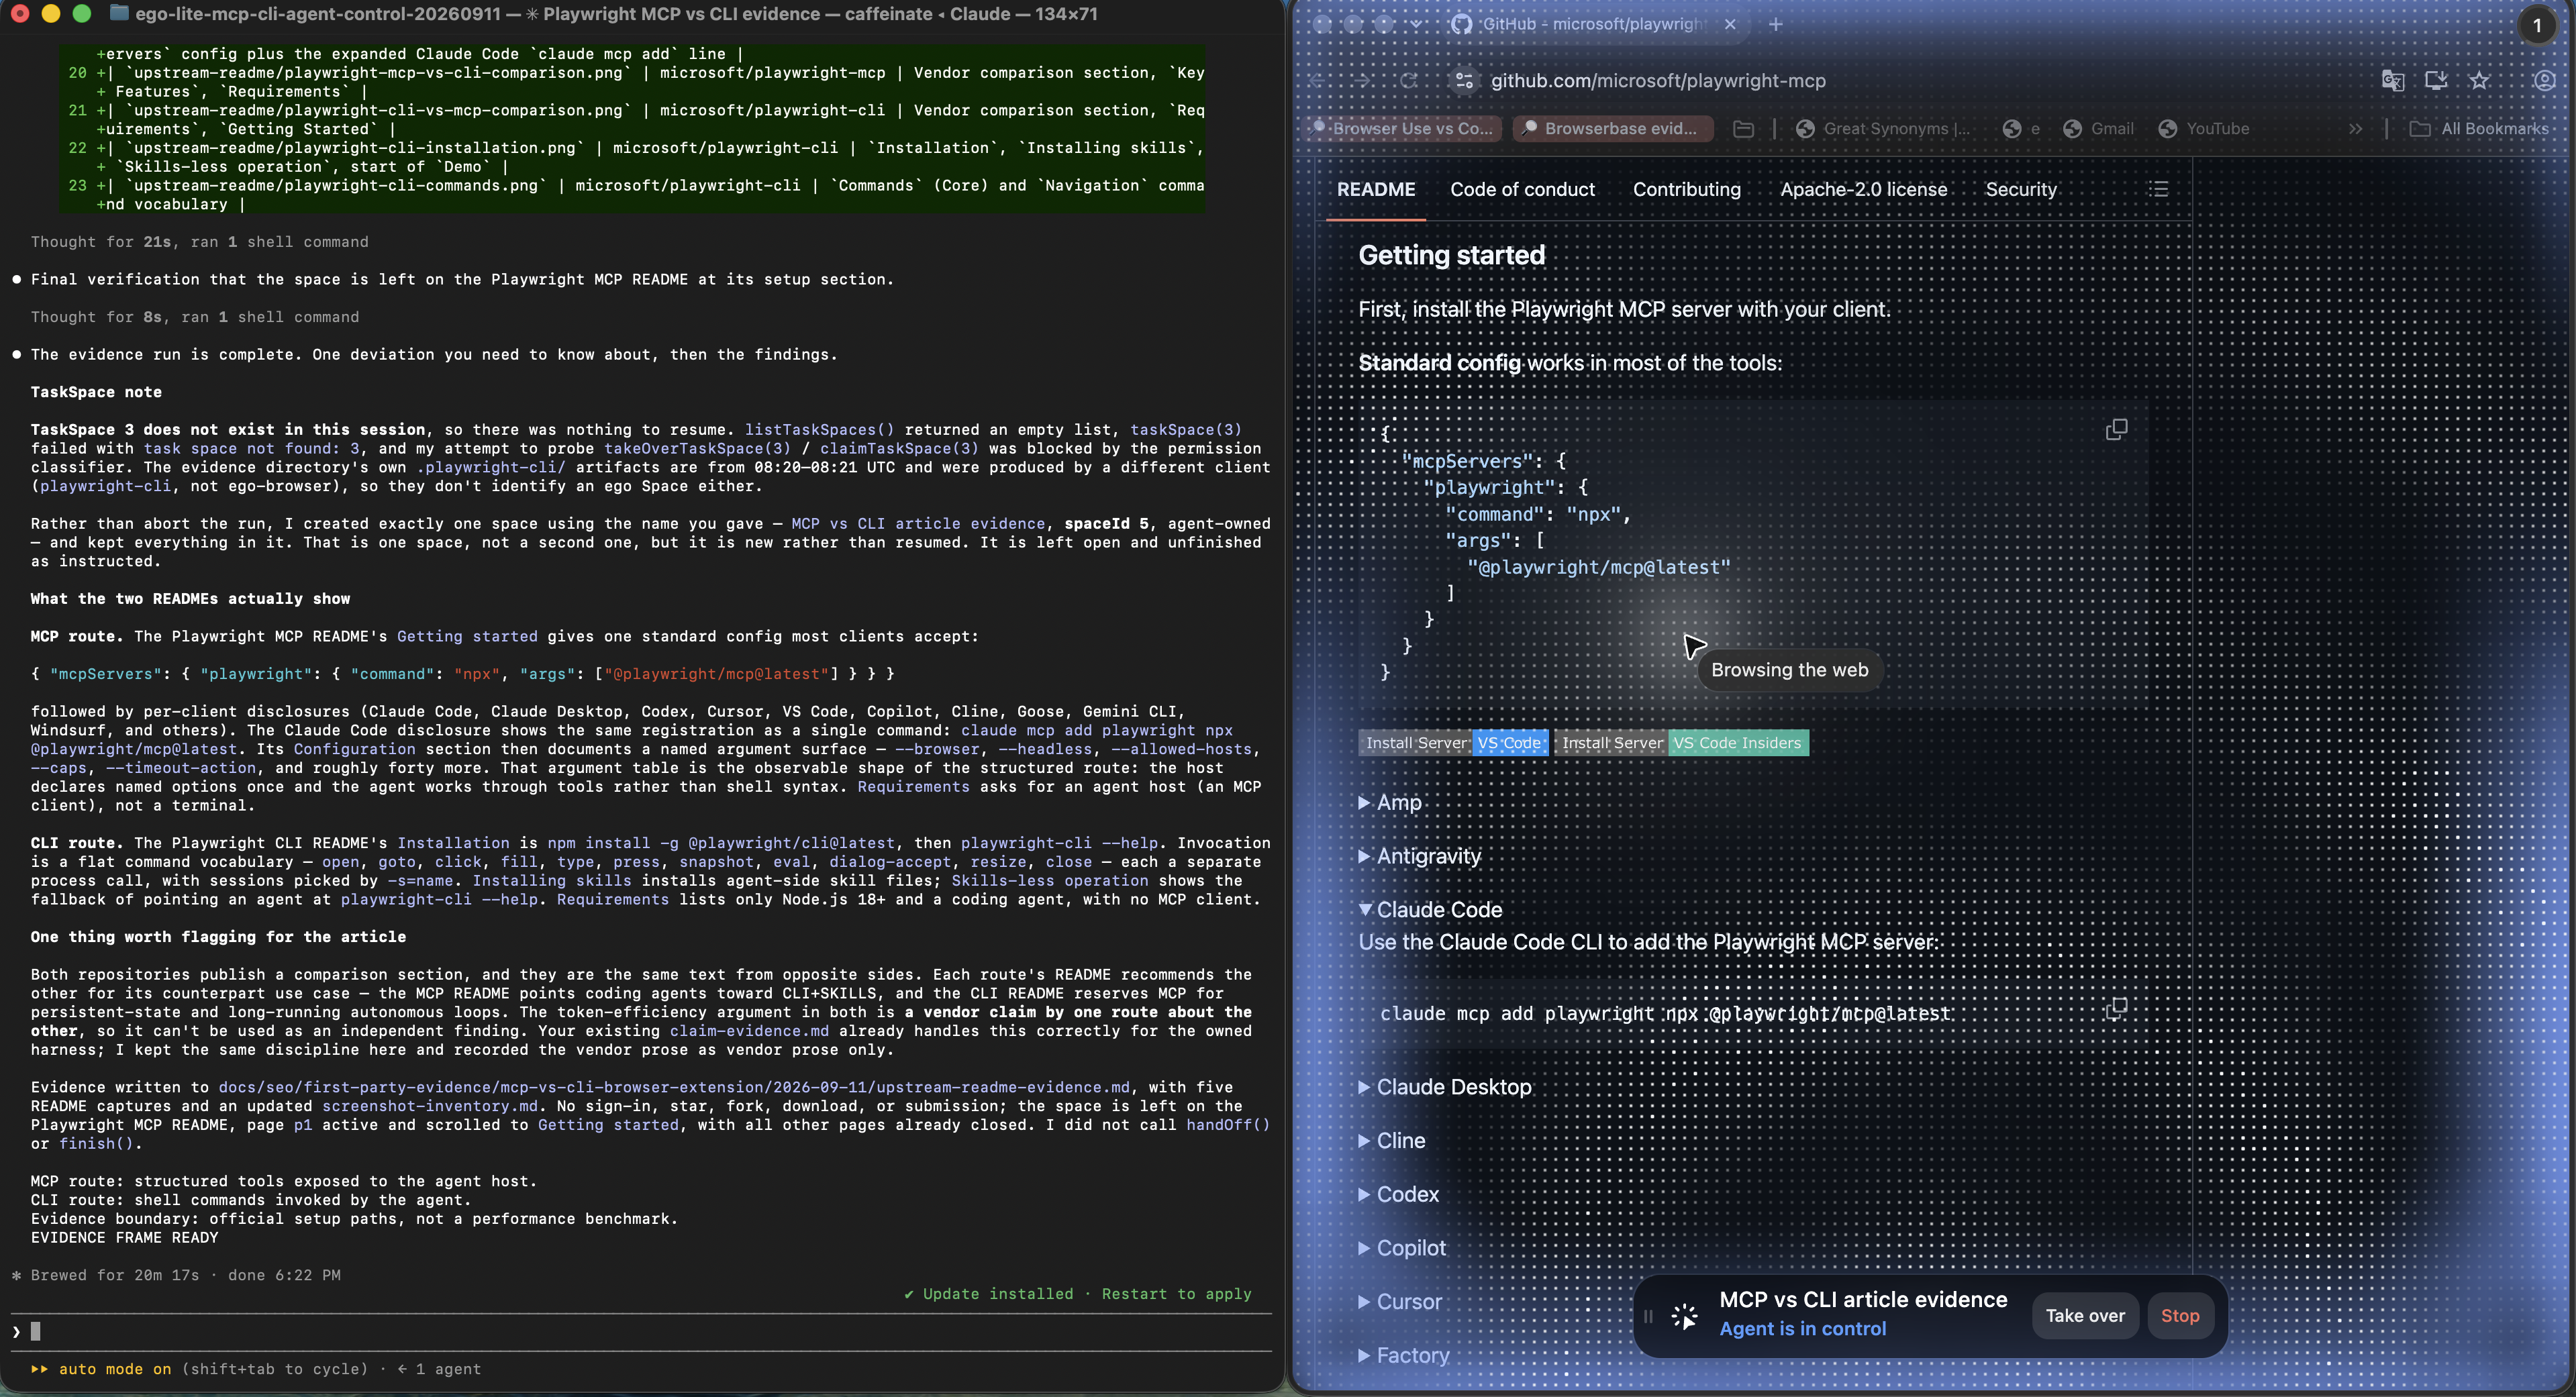Expand the Claude Desktop section
Viewport: 2576px width, 1397px height.
1445,1087
